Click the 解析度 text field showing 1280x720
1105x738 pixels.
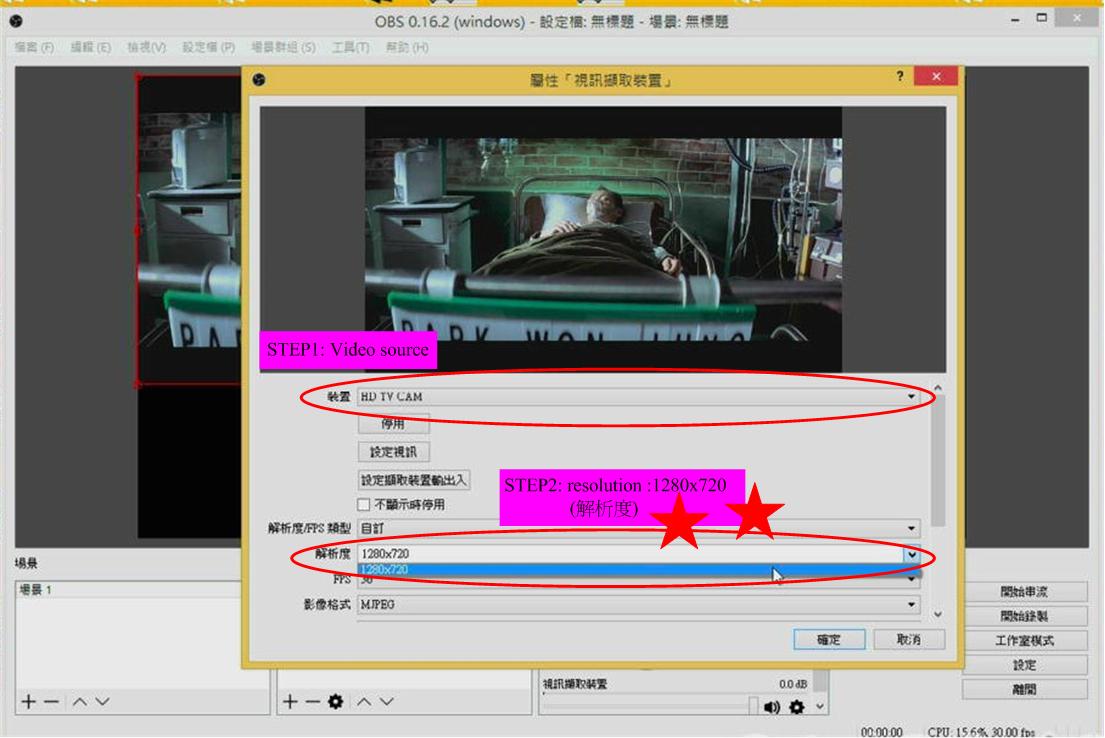(631, 555)
